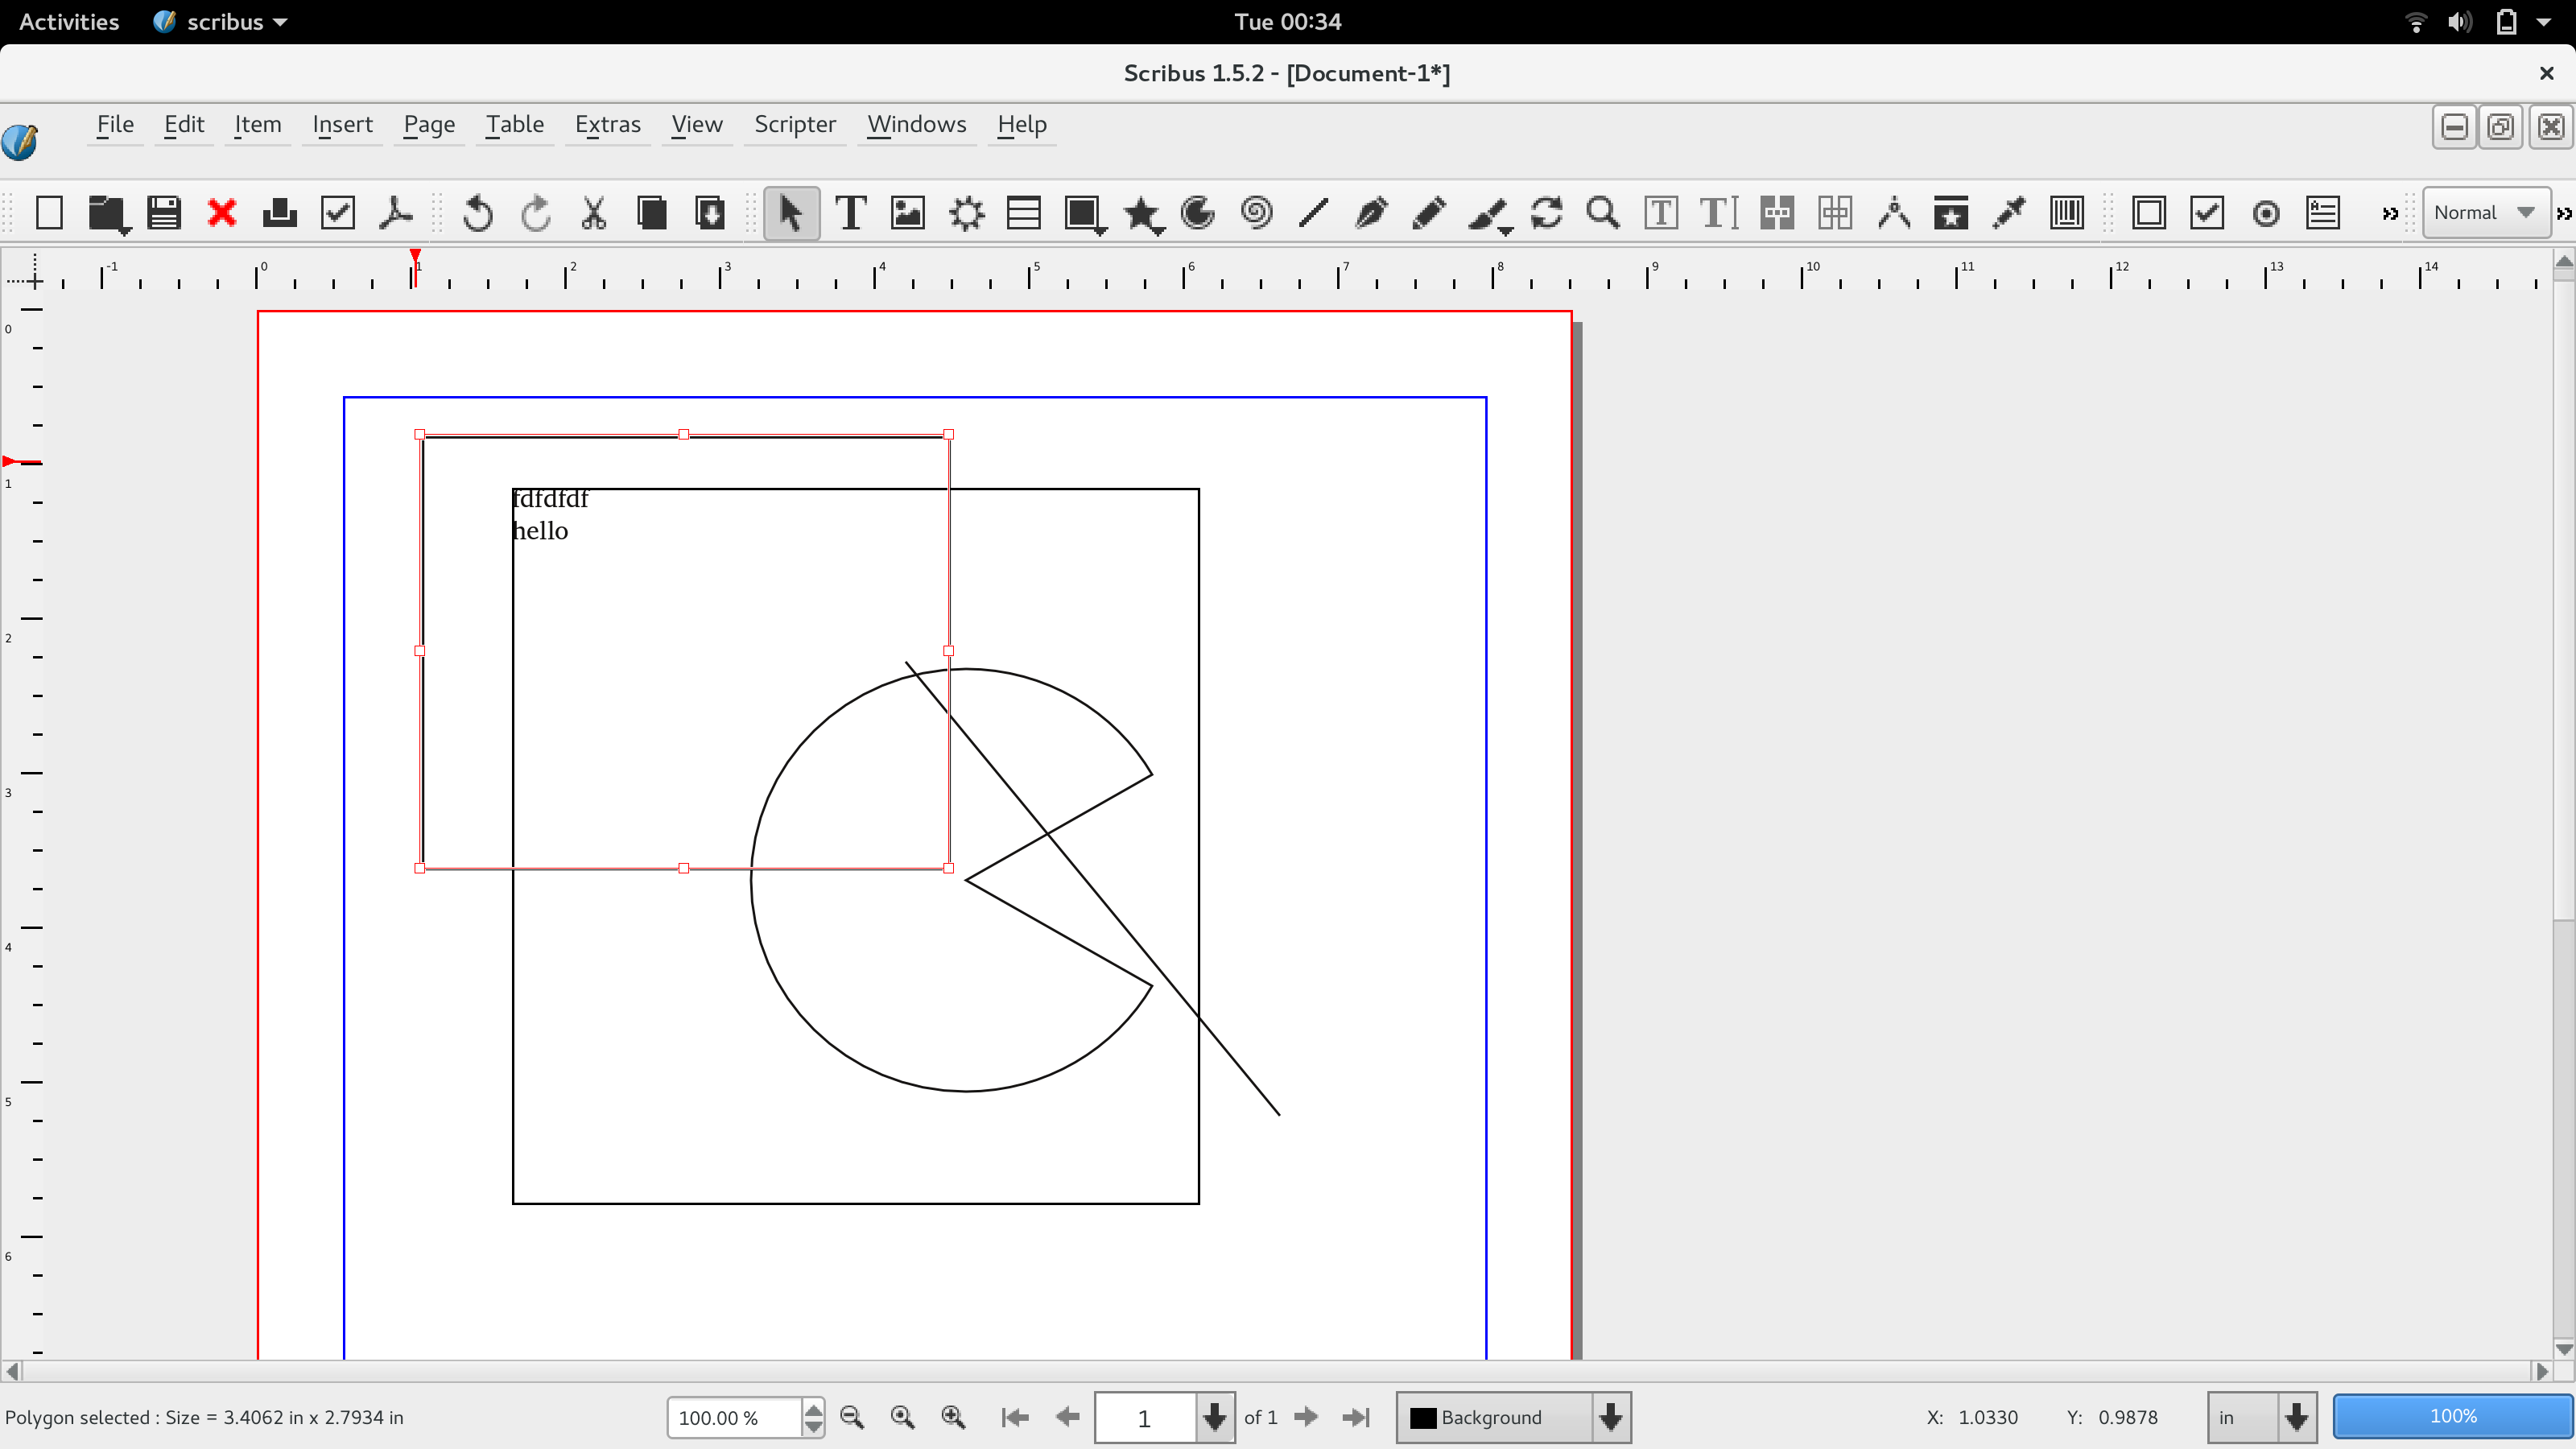Insert a PDF checkbox field
Screen dimensions: 2576x1449
[x=2207, y=213]
